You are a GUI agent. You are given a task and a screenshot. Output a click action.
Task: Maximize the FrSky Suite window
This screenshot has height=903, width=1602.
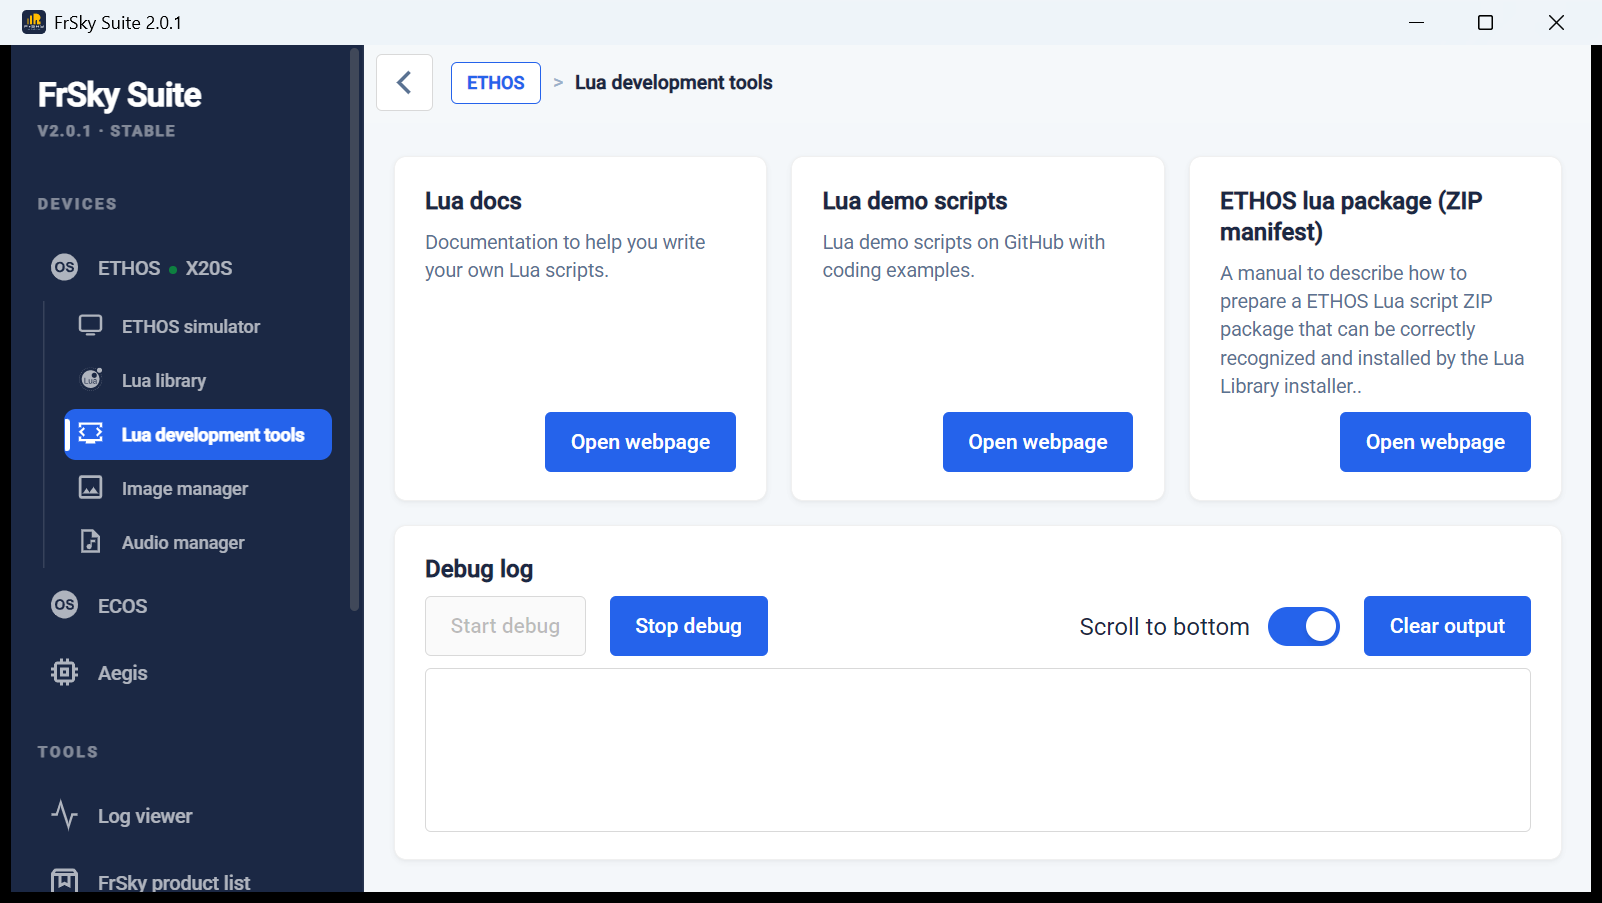1485,22
